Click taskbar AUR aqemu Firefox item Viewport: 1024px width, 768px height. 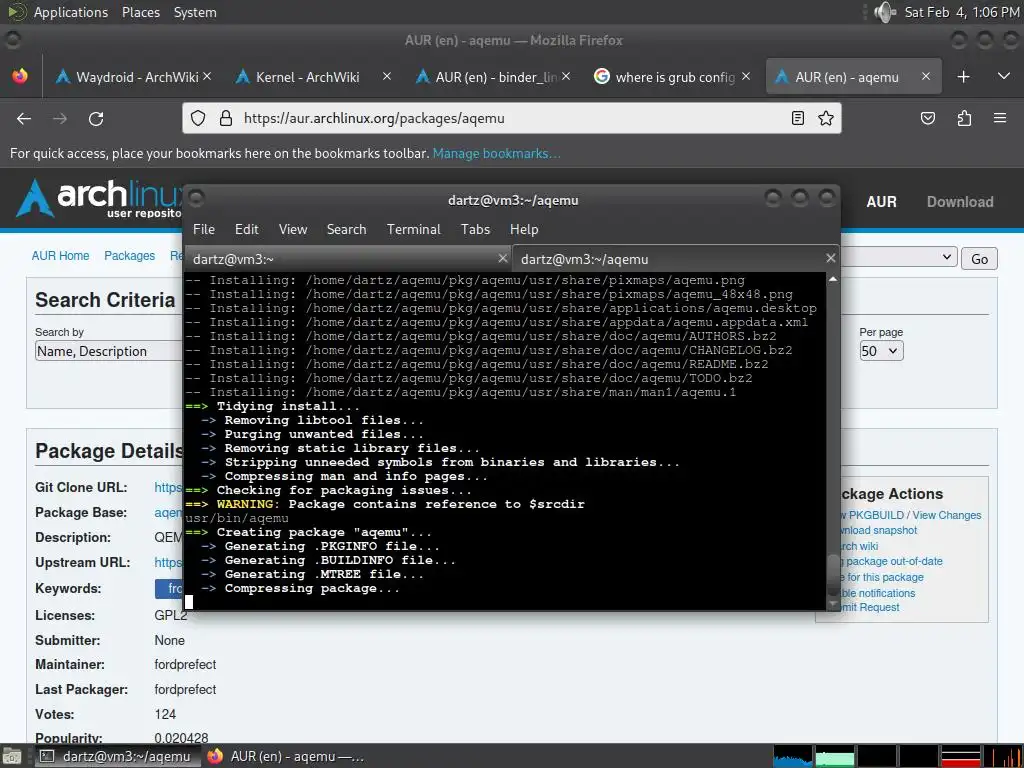[285, 756]
